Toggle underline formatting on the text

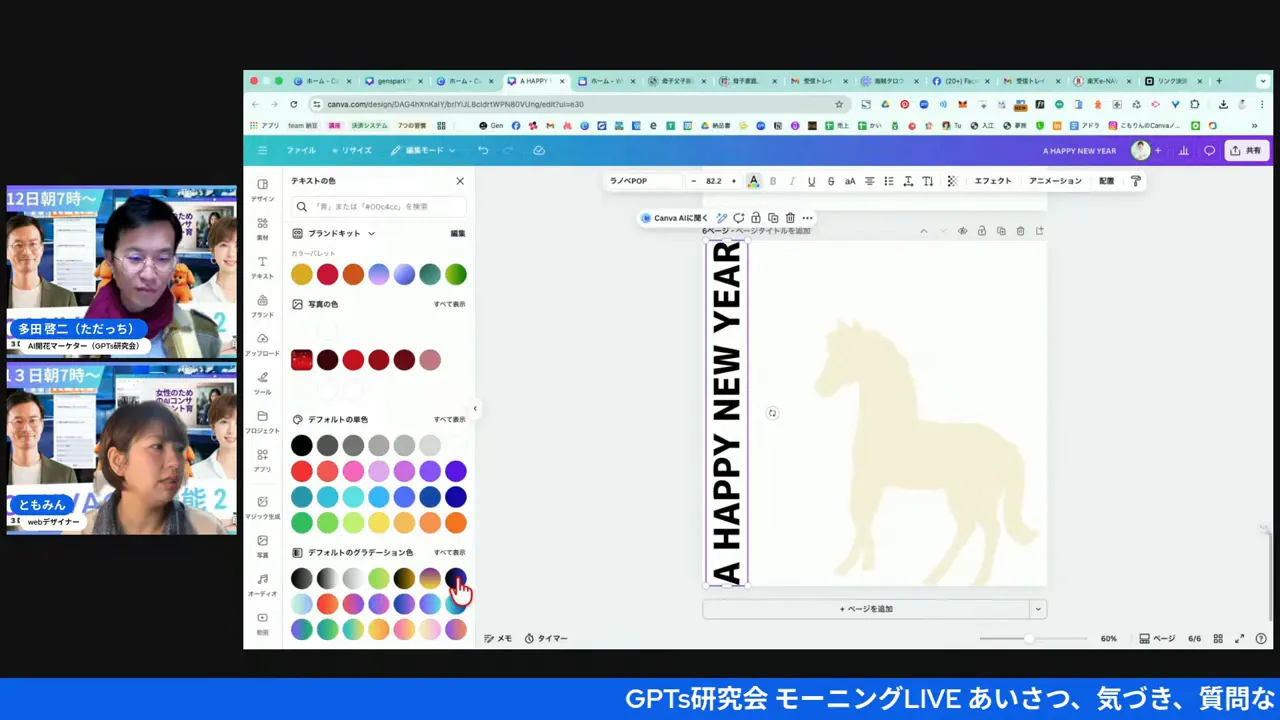(811, 181)
